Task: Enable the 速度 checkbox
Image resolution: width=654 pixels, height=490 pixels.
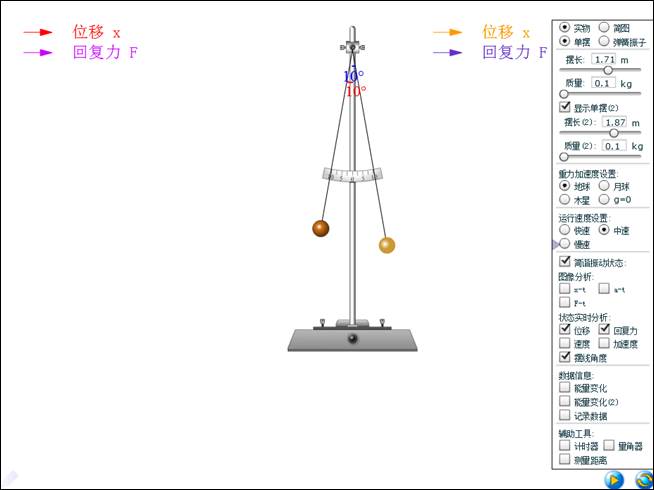Action: [566, 343]
